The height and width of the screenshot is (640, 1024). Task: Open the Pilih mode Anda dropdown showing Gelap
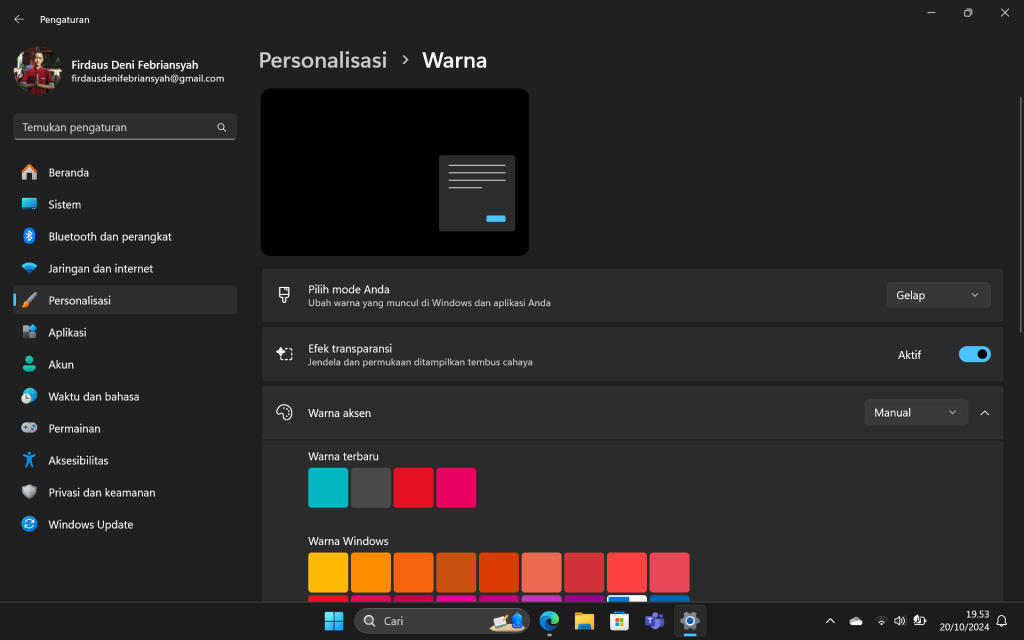937,294
